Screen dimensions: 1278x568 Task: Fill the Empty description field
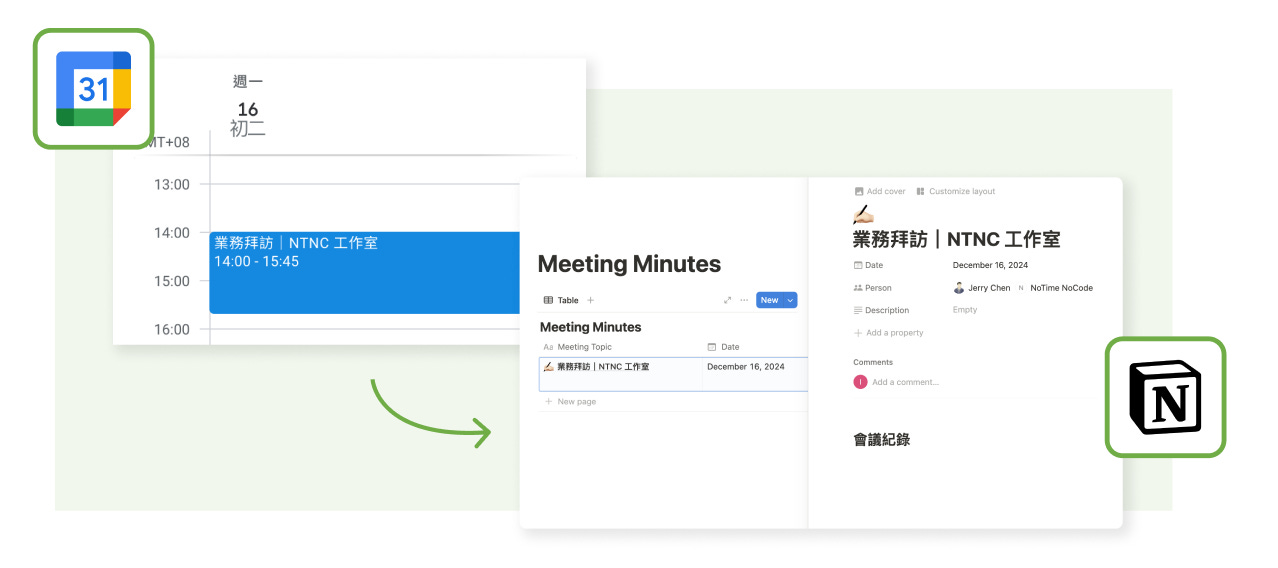(965, 310)
